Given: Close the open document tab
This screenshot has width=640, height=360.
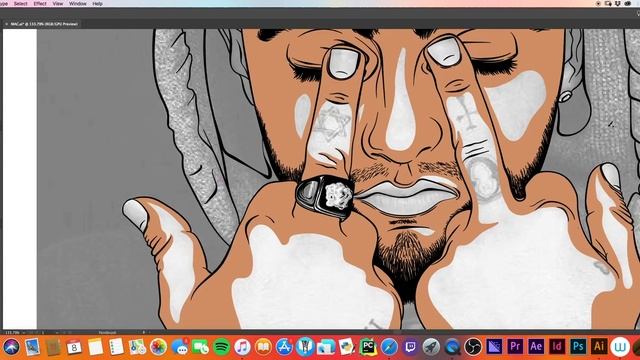Looking at the screenshot, I should 6,24.
